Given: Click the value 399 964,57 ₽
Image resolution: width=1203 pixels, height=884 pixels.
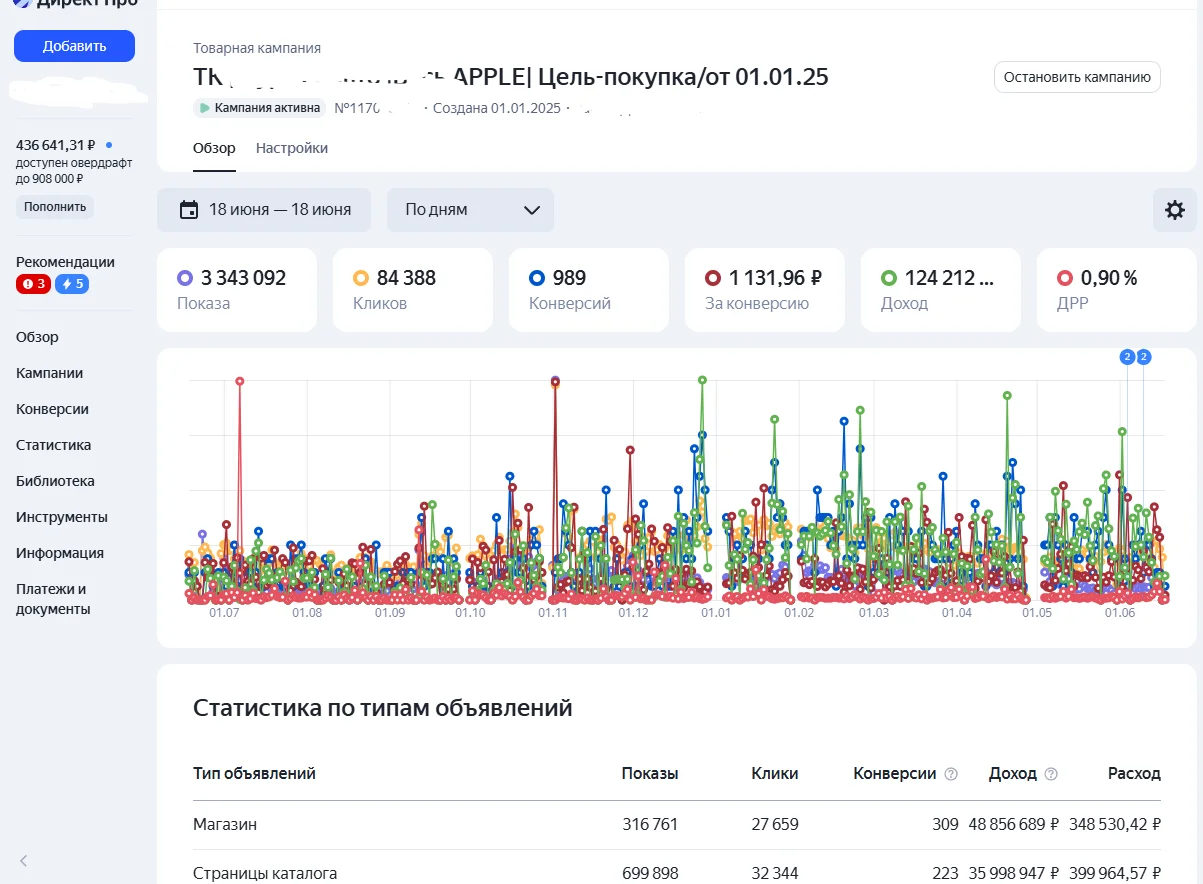Looking at the screenshot, I should (x=1114, y=874).
